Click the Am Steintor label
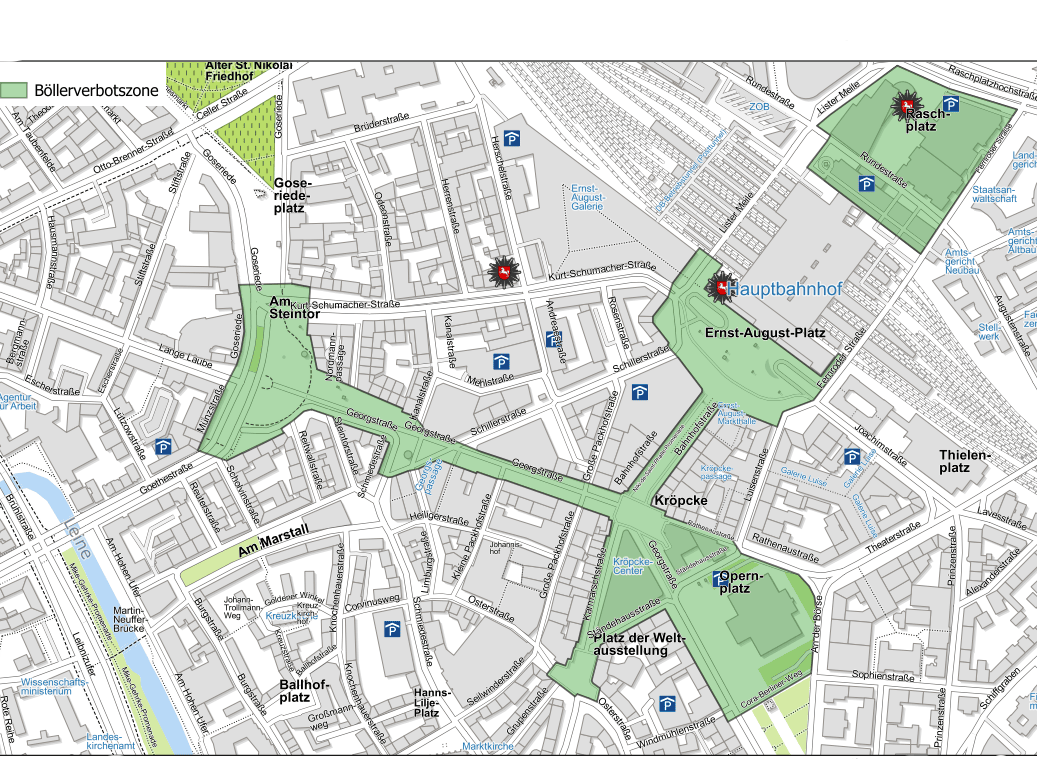This screenshot has width=1037, height=778. (x=293, y=308)
